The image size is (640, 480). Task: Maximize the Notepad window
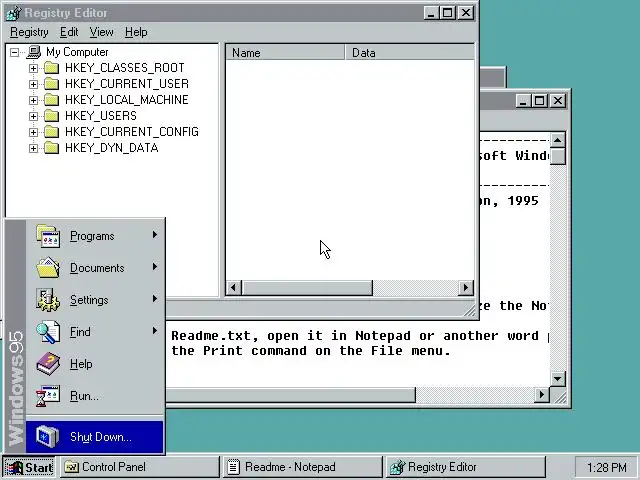coord(540,100)
